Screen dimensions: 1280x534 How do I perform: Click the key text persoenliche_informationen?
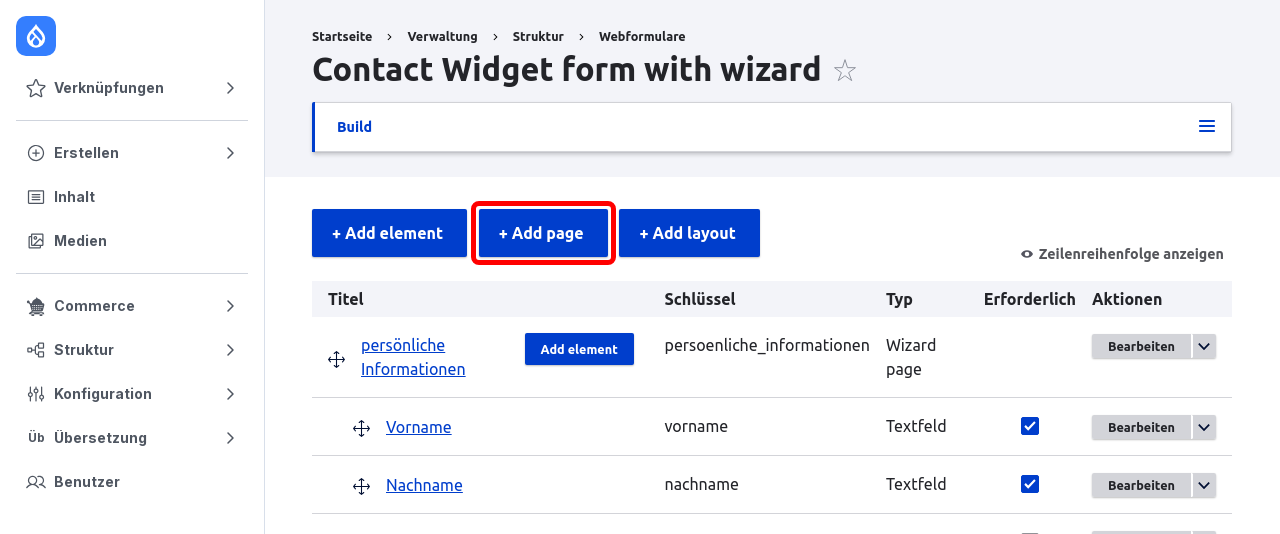(767, 345)
